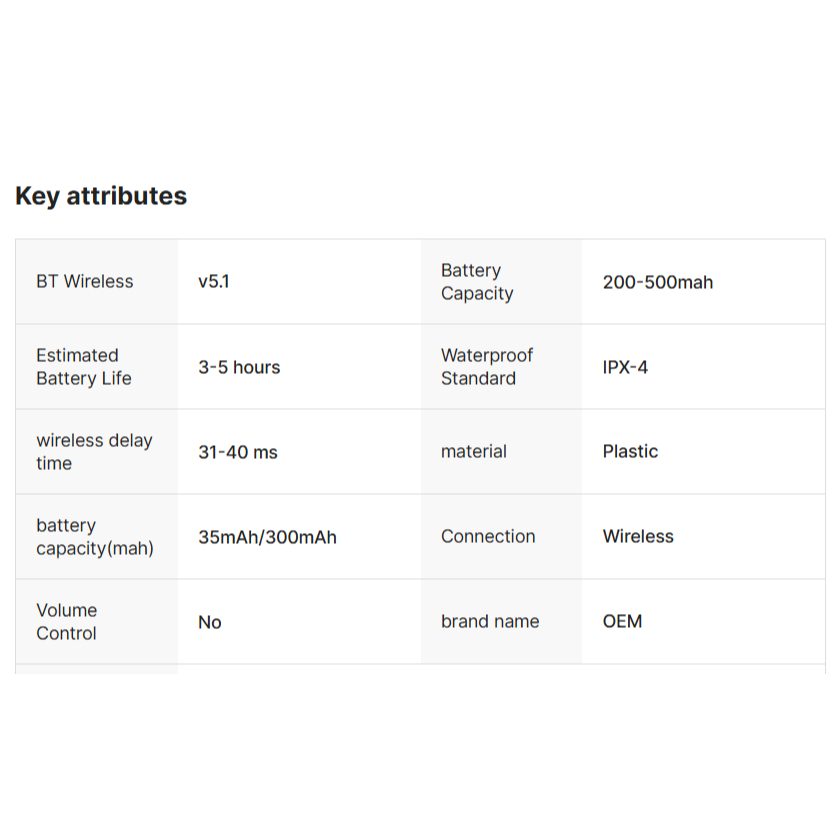
Task: Select the 3-5 hours value
Action: tap(239, 367)
